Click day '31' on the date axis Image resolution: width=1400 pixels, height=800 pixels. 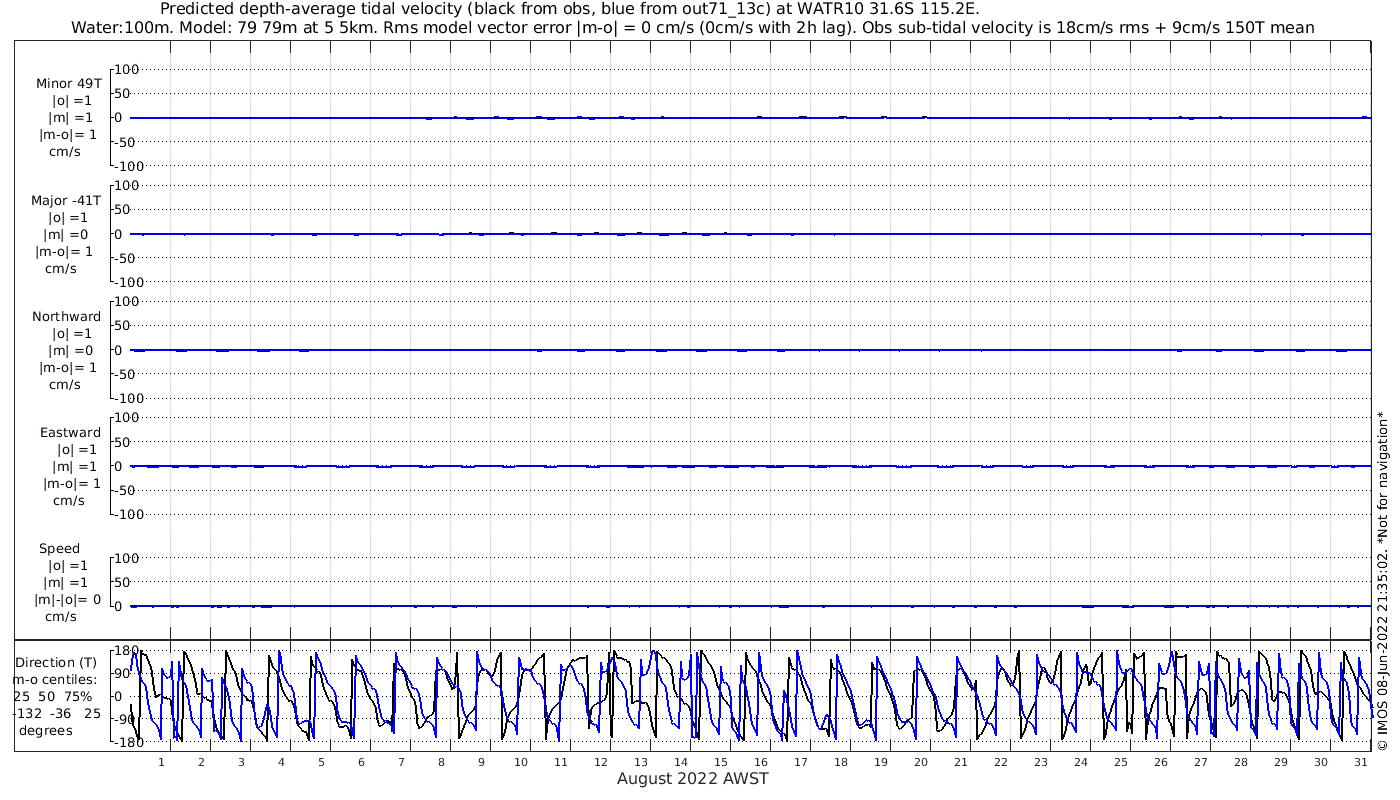1360,762
